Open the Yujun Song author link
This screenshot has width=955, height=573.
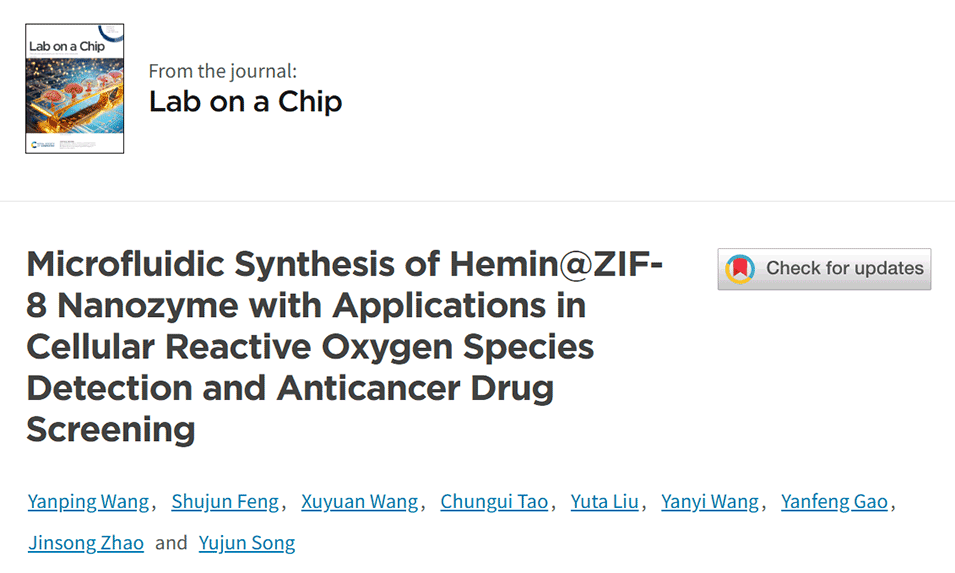pos(247,543)
